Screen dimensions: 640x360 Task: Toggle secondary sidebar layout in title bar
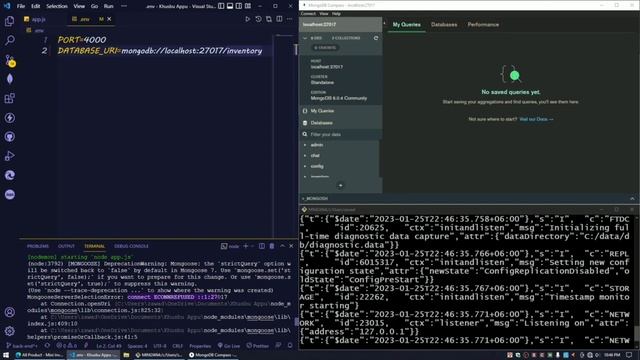[x=239, y=6]
